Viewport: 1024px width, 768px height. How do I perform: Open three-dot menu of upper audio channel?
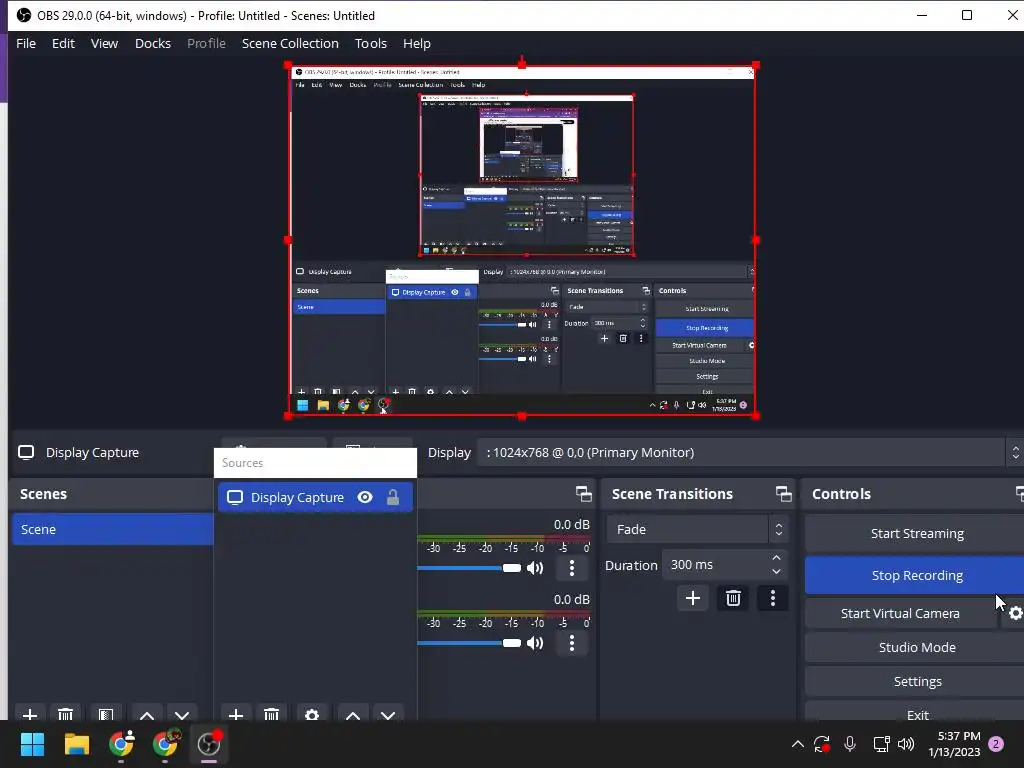click(572, 568)
